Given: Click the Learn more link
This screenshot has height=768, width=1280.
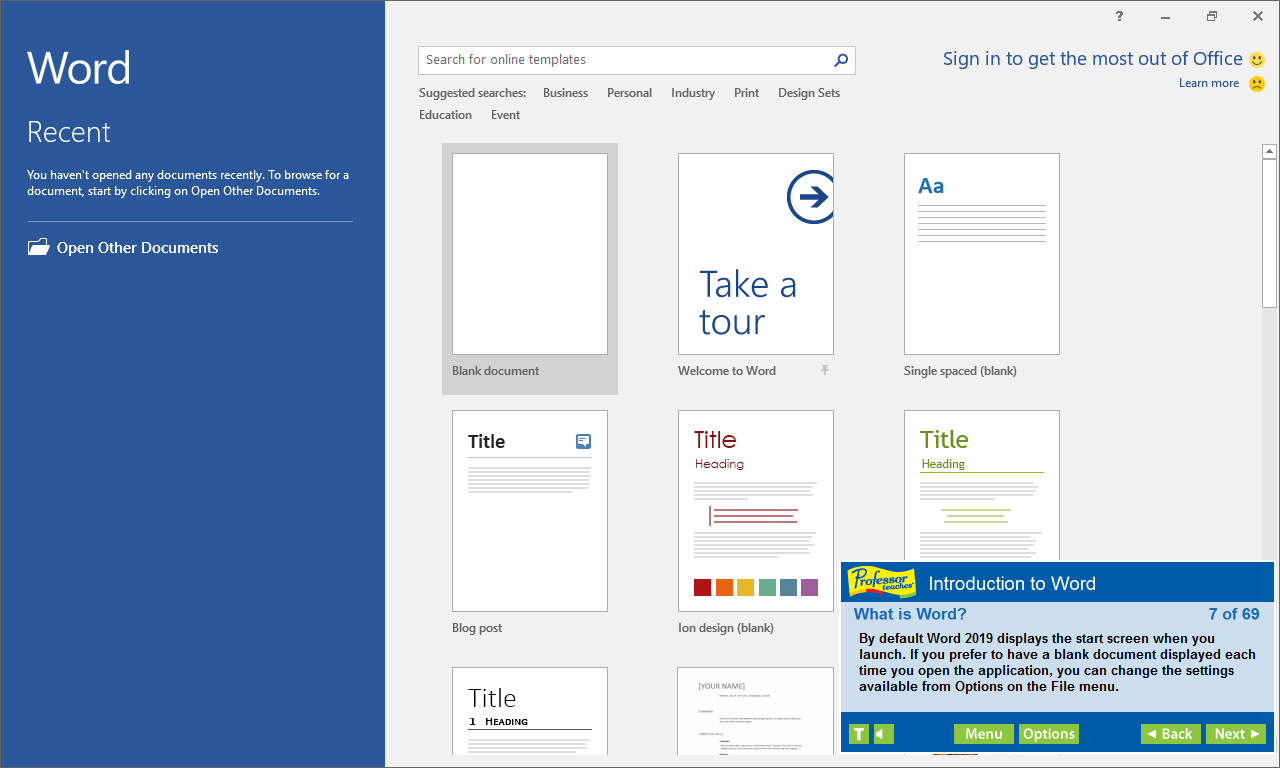Looking at the screenshot, I should (x=1209, y=83).
